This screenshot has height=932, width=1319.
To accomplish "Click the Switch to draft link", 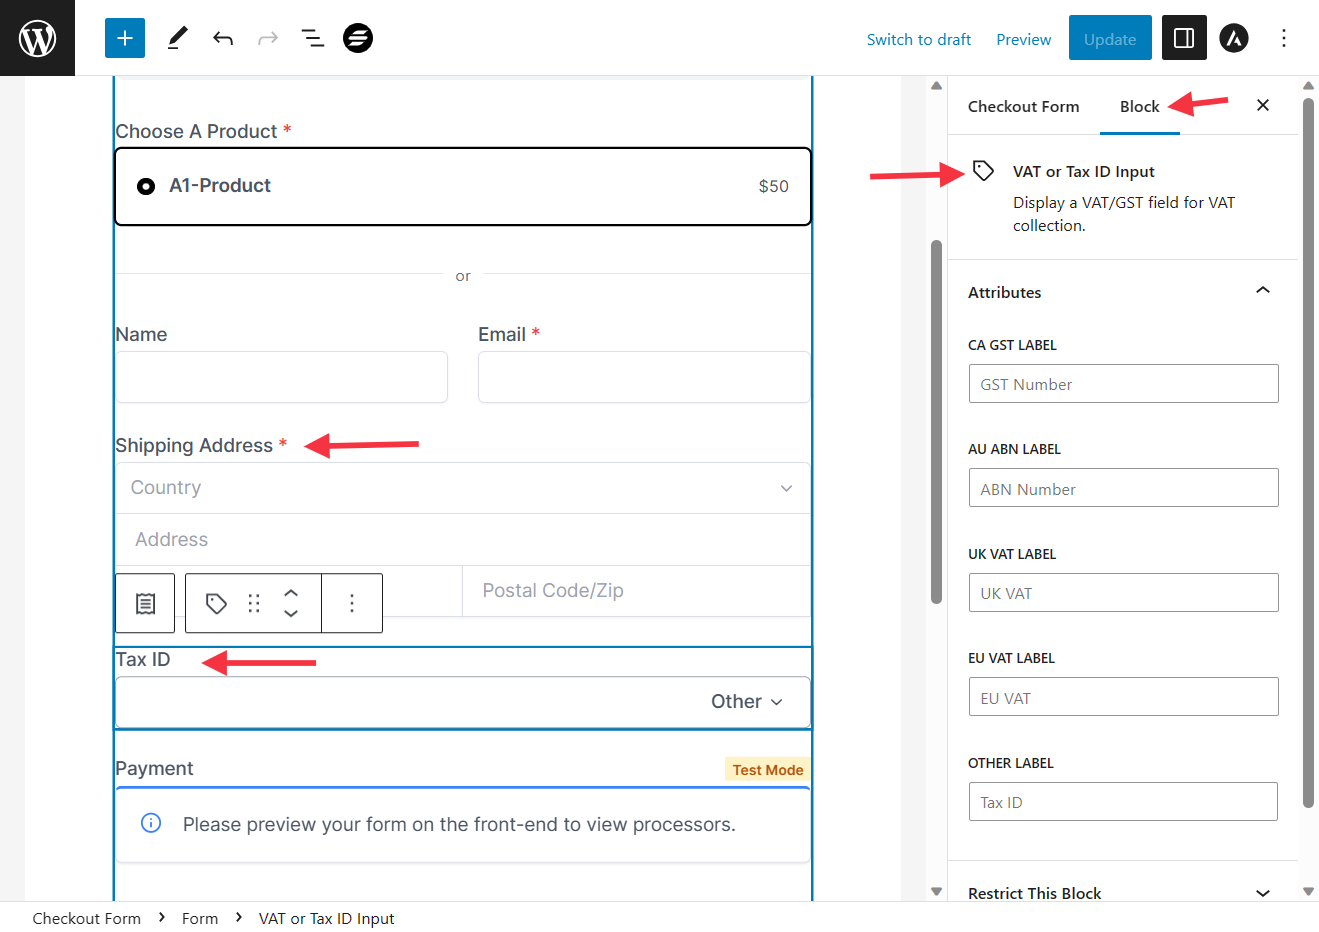I will pos(918,39).
